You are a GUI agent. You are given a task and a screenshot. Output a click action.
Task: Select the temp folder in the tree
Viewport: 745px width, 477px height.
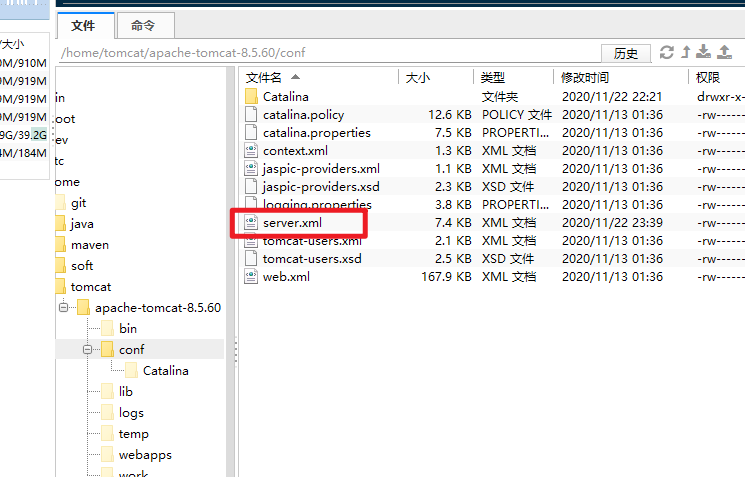coord(134,434)
